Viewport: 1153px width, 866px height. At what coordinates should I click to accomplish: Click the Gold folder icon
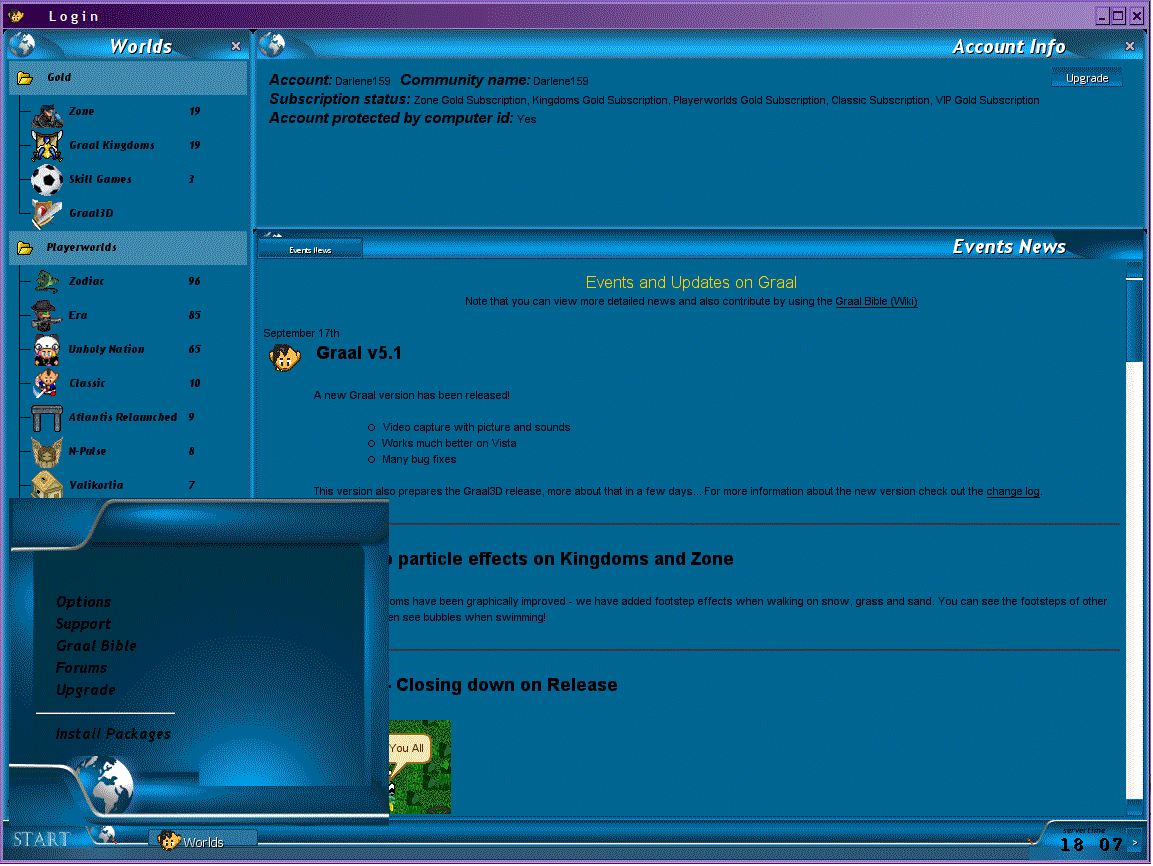(x=25, y=78)
